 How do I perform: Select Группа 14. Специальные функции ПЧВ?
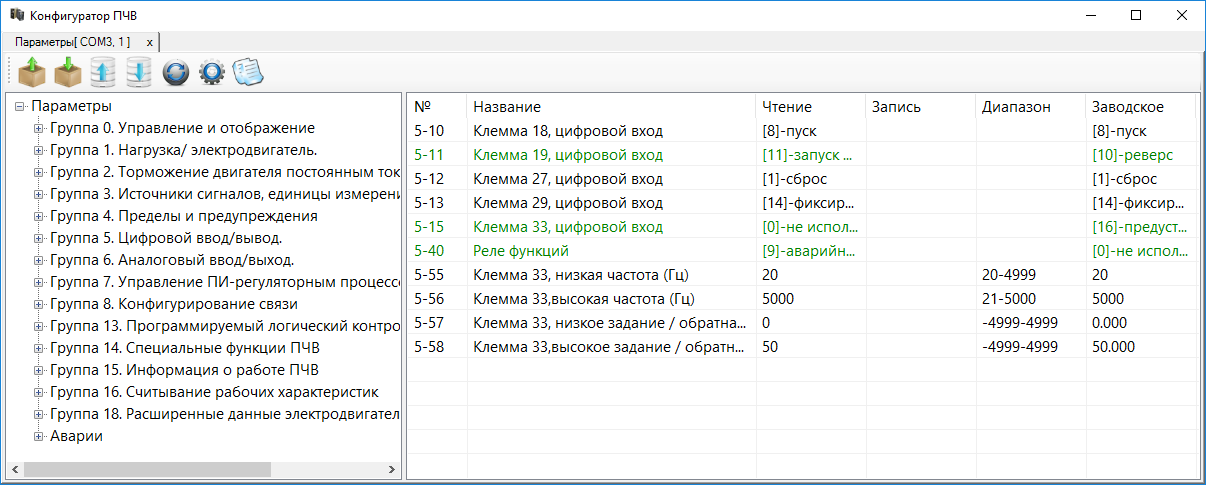click(184, 348)
